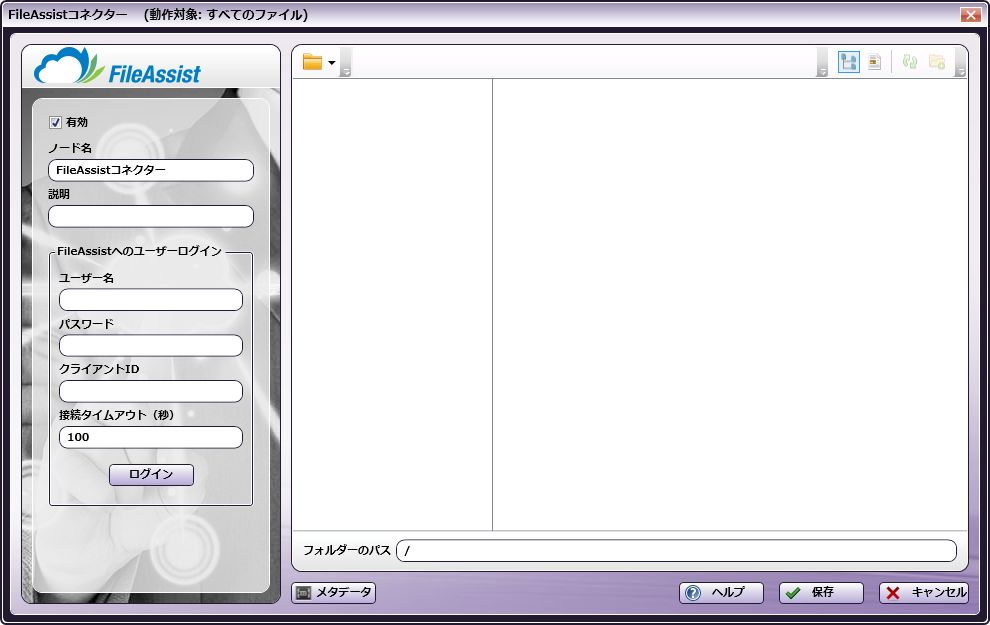The height and width of the screenshot is (625, 990).
Task: Click the FileAssist cloud logo
Action: 117,66
